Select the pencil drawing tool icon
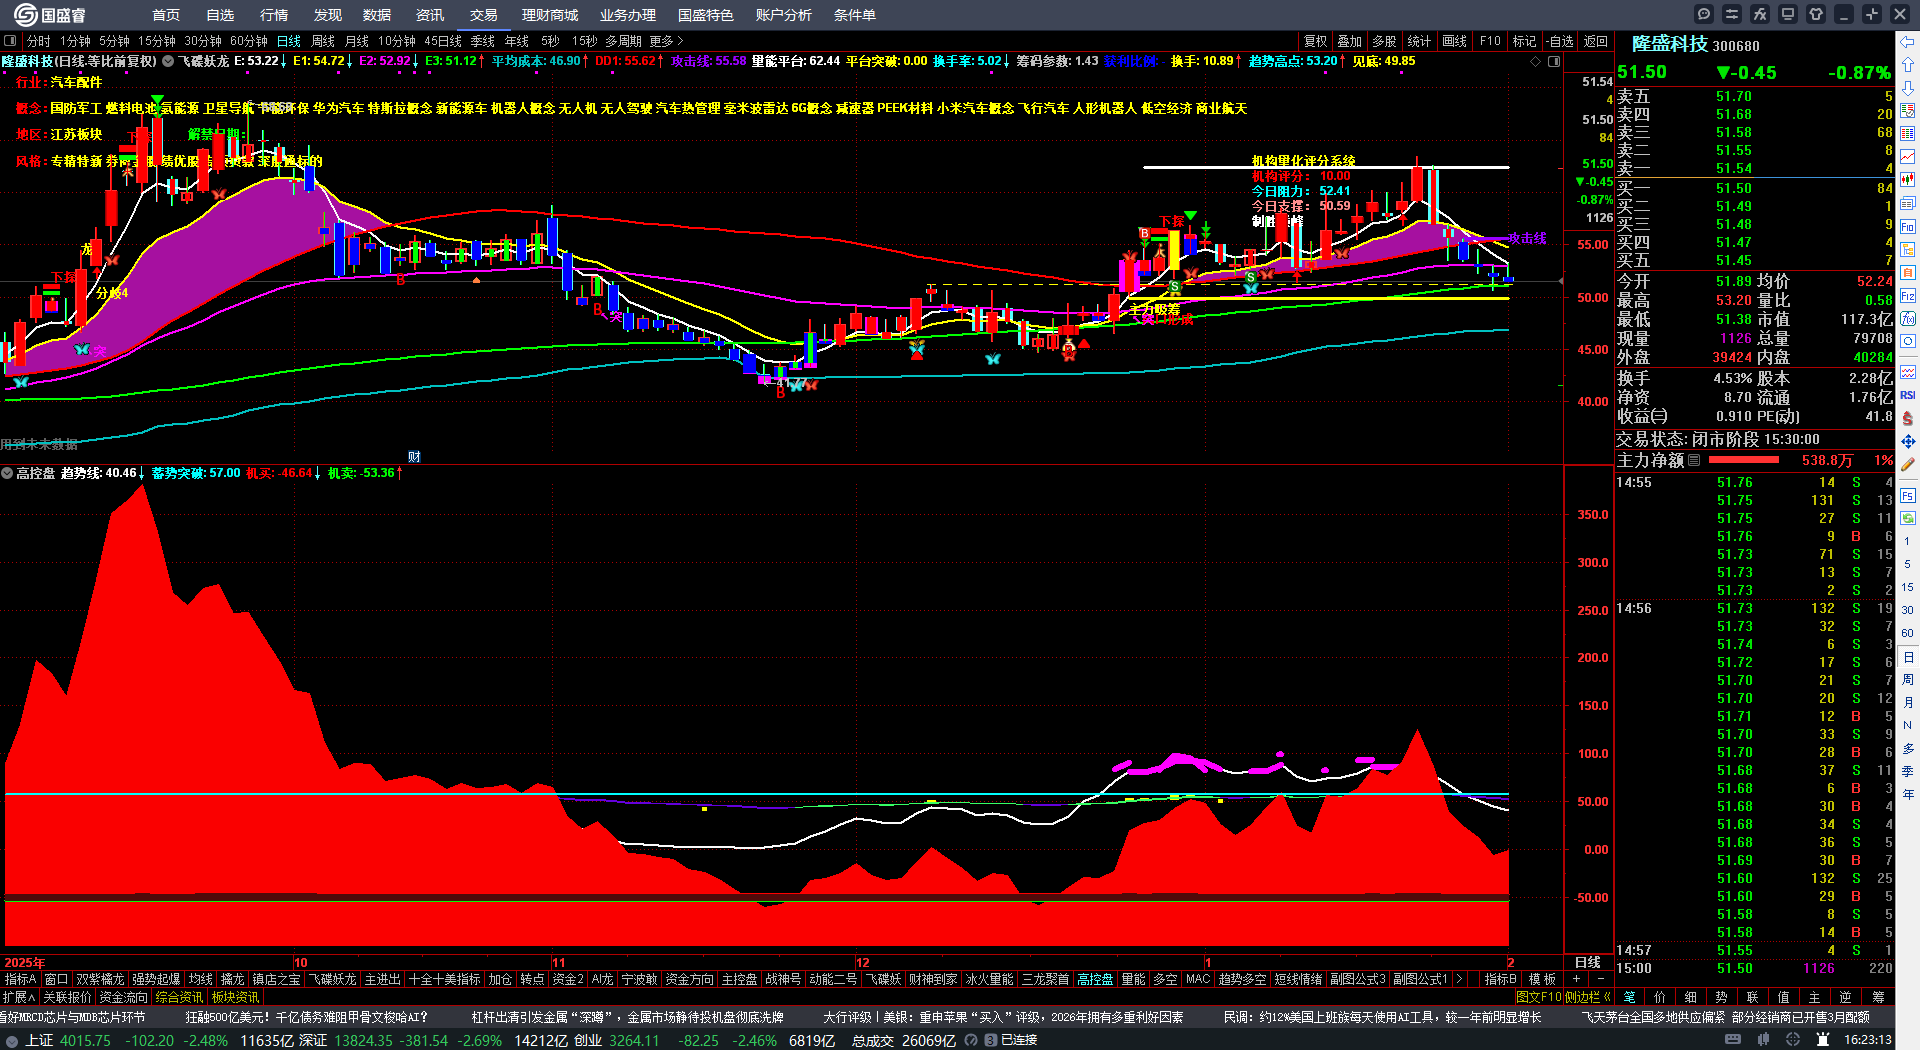 pos(1908,465)
